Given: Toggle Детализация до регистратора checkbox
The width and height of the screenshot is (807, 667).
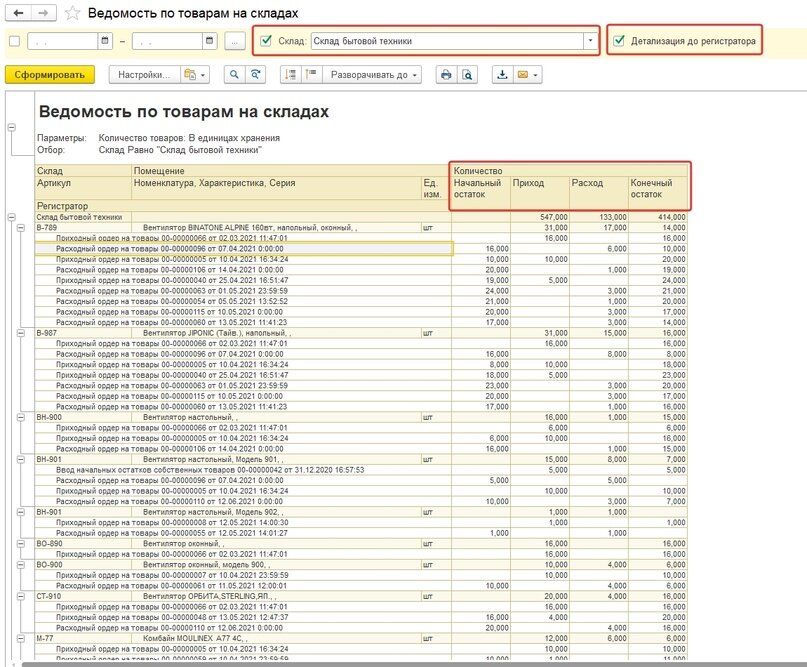Looking at the screenshot, I should [619, 41].
